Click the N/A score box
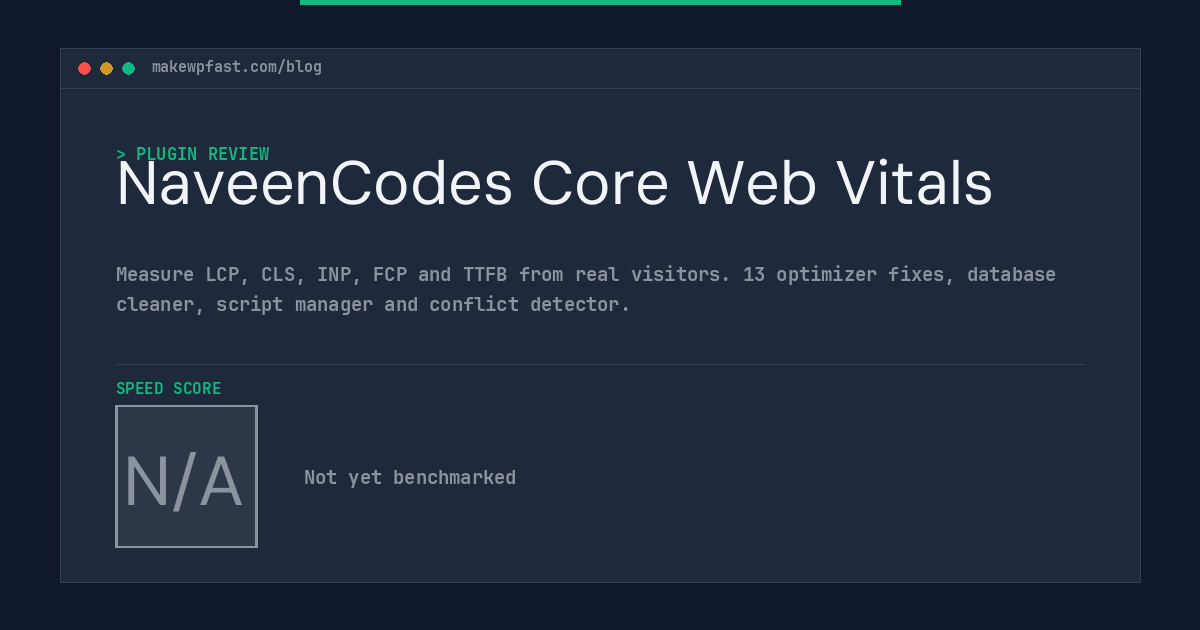The image size is (1200, 630). (186, 476)
